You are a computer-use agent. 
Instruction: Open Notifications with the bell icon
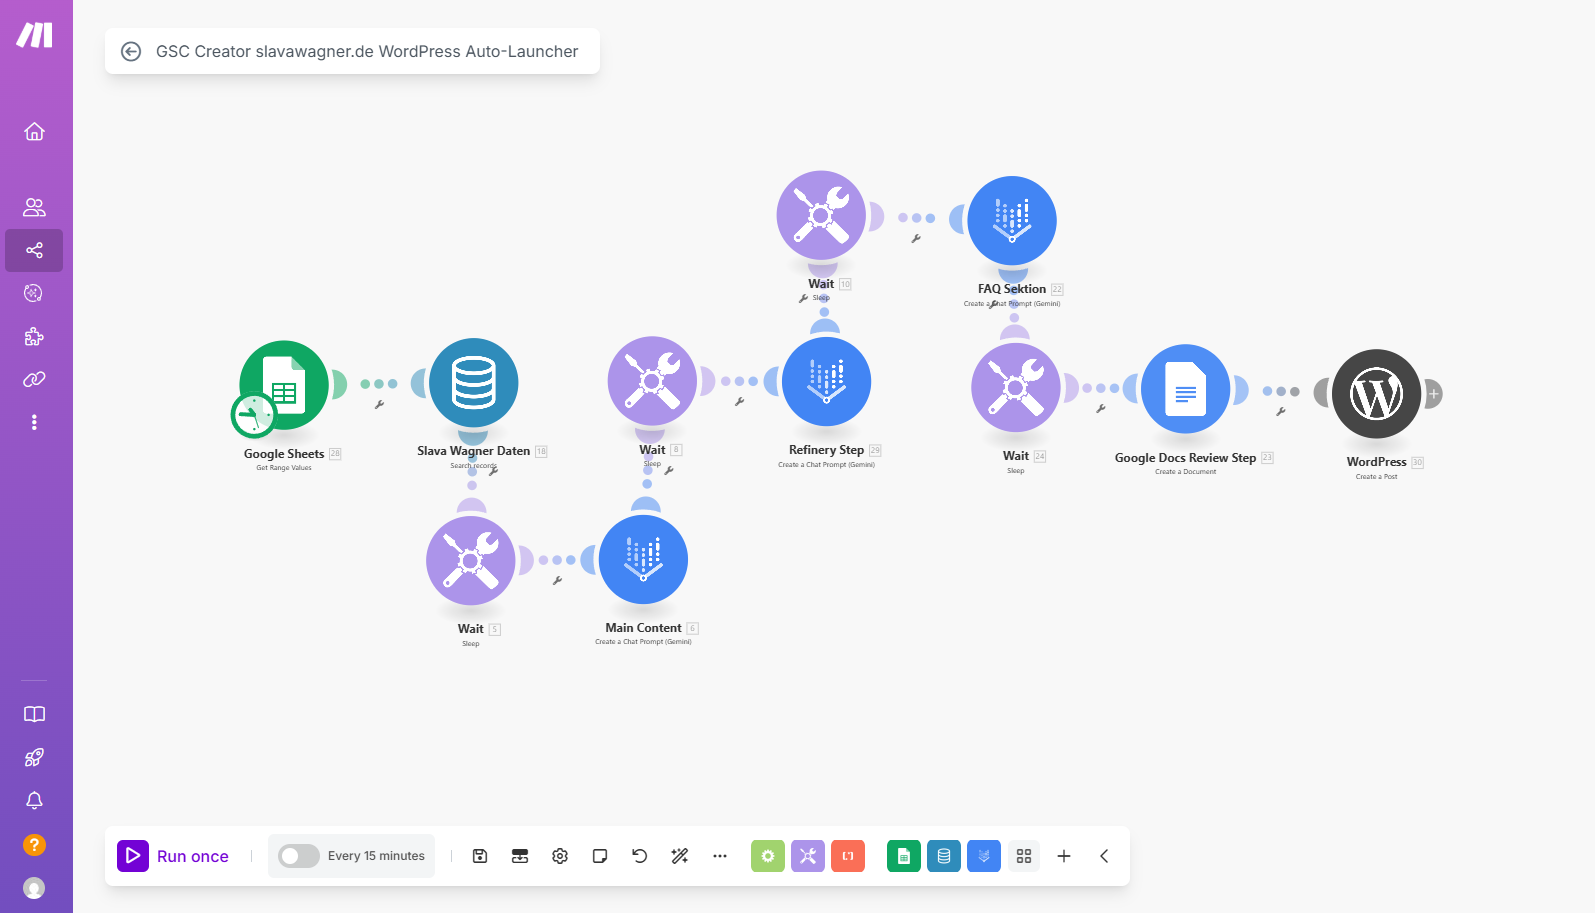[x=34, y=800]
